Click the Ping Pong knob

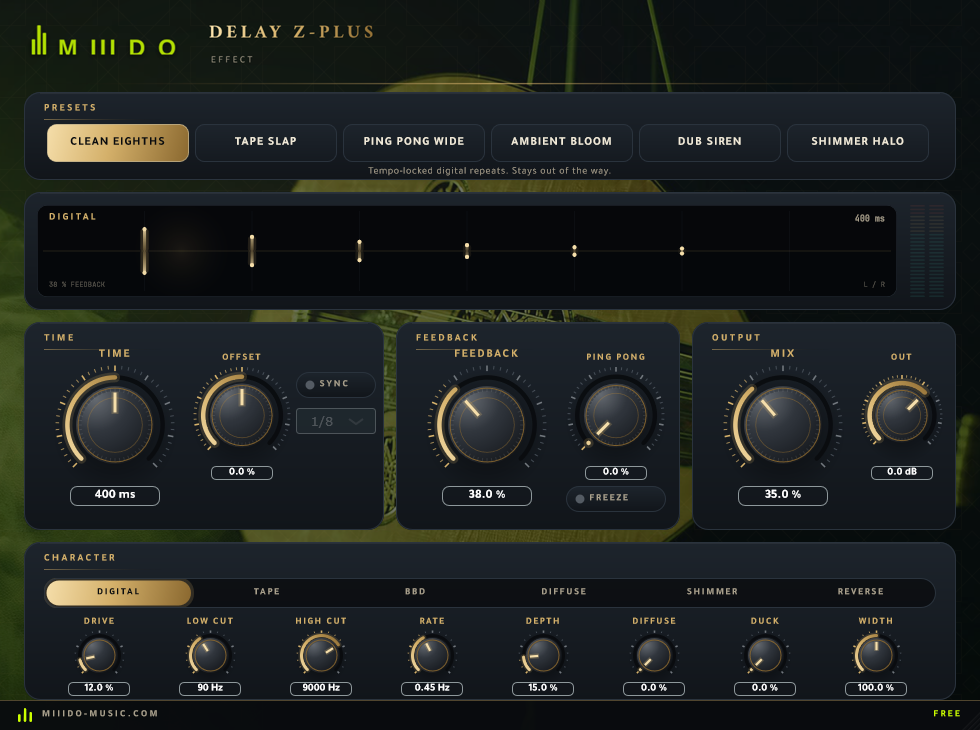tap(616, 415)
